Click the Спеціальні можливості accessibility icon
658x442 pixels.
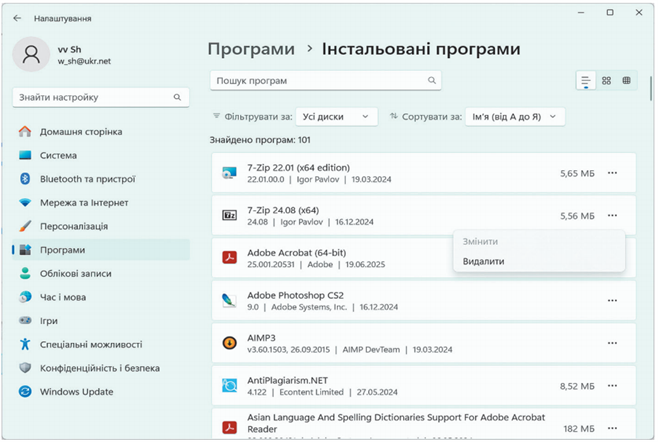coord(25,344)
